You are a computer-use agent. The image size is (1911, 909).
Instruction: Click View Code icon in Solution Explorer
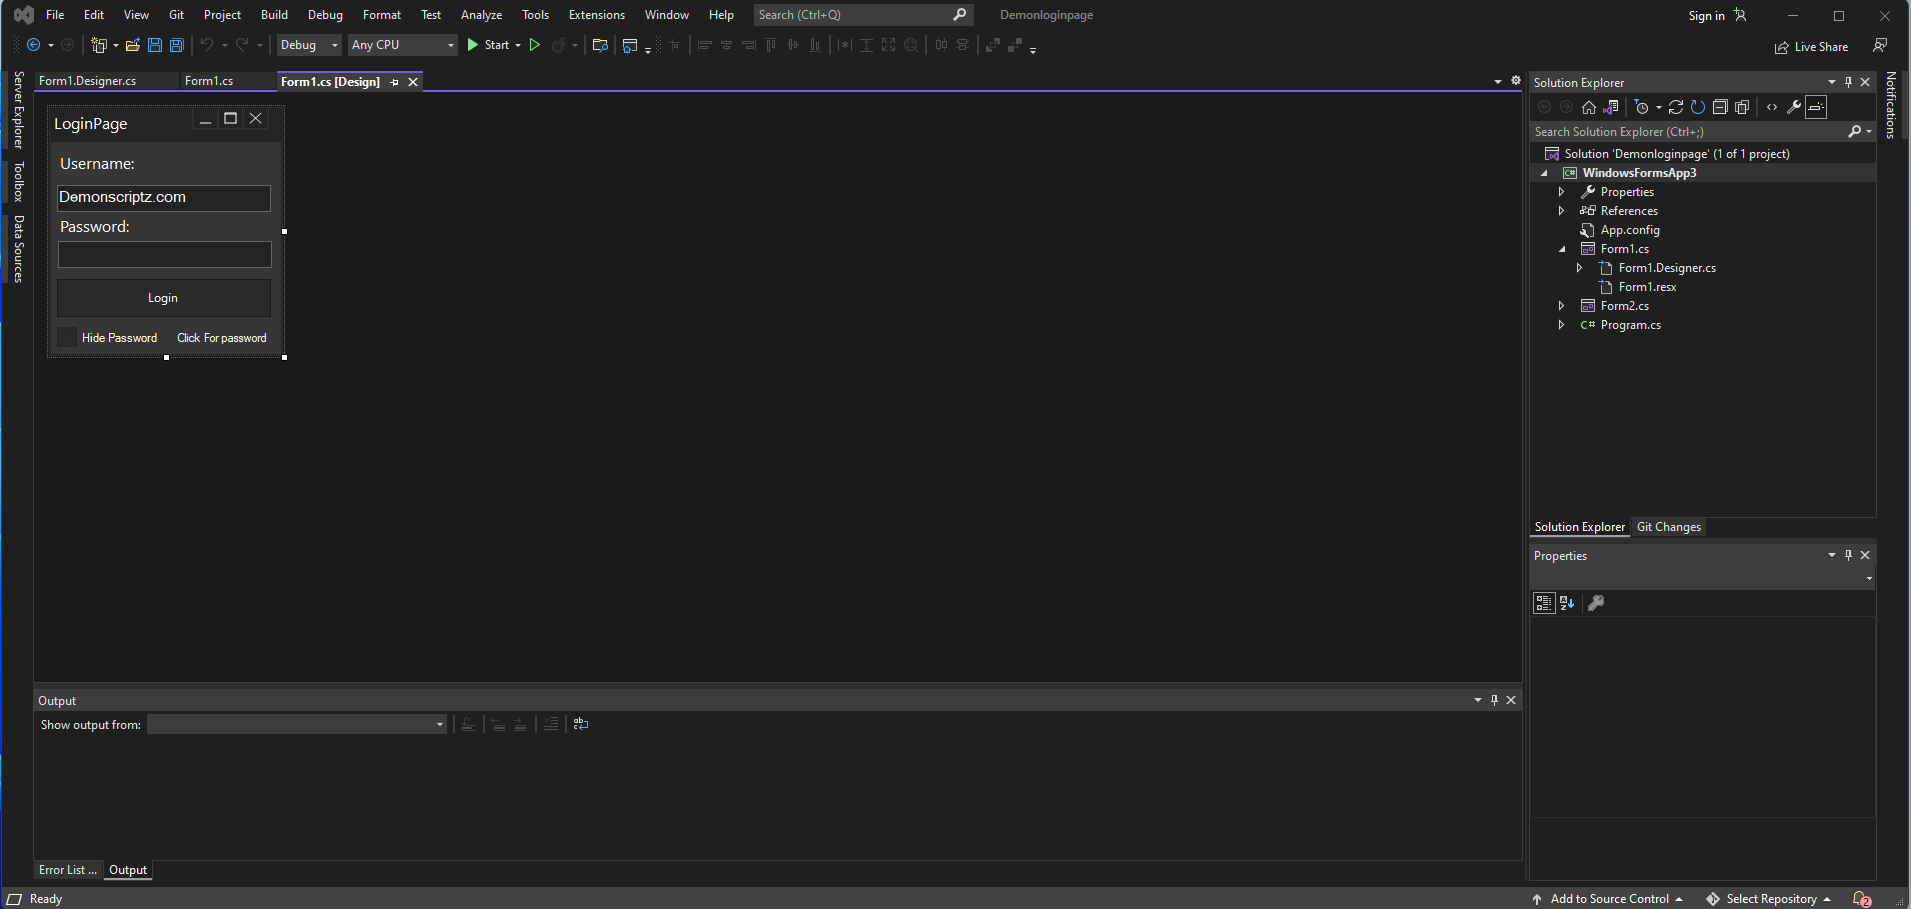(1772, 107)
